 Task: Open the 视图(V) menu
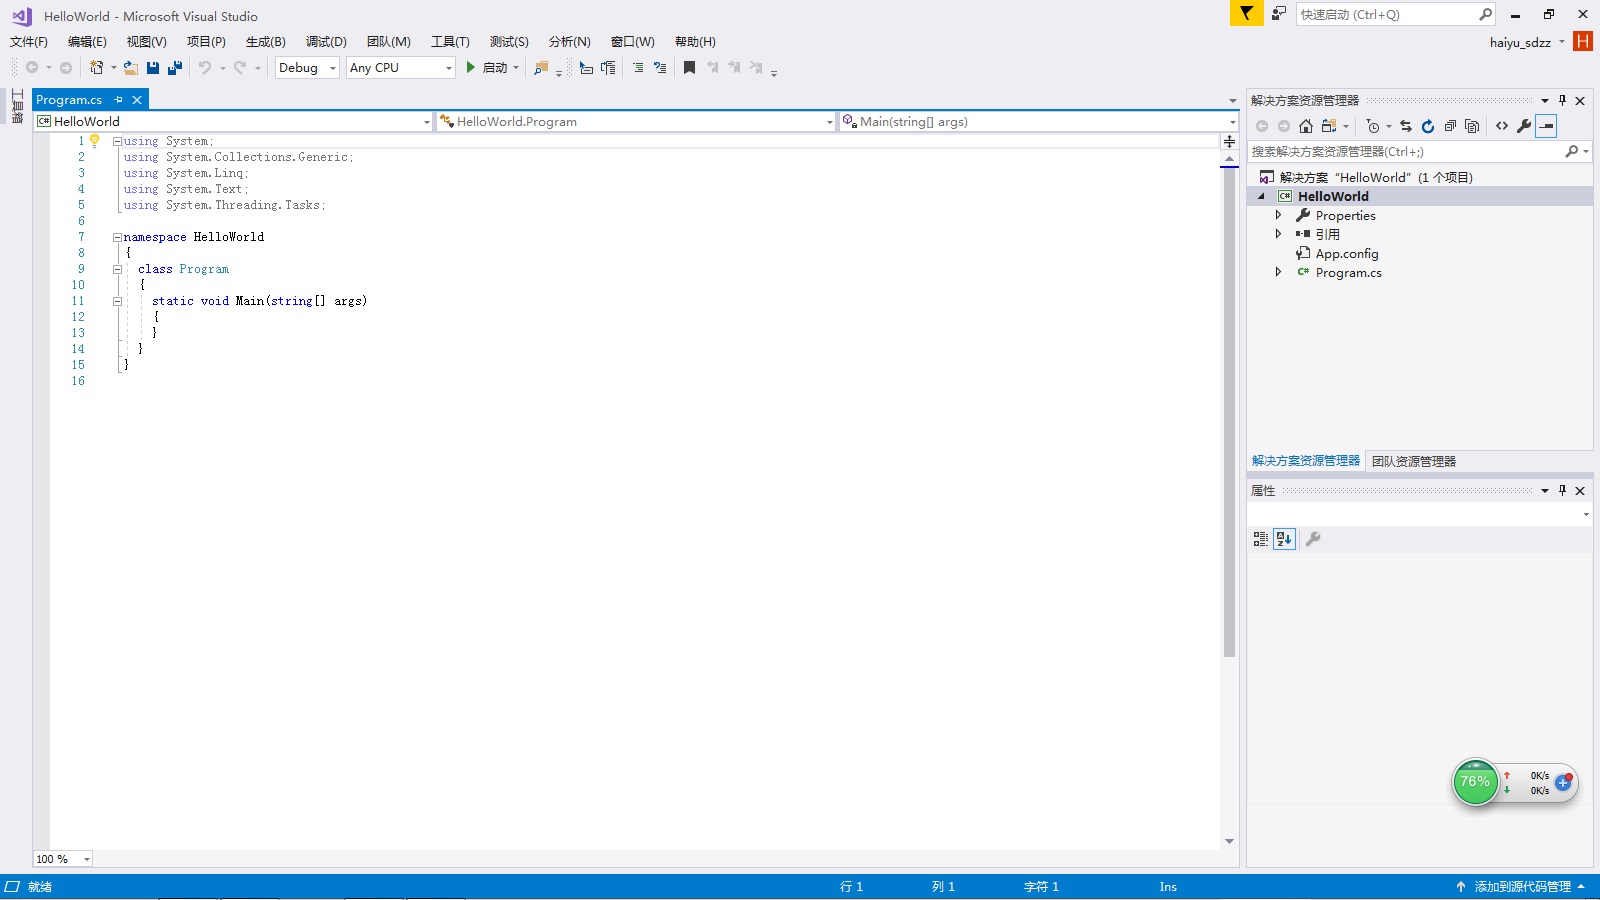[x=147, y=42]
